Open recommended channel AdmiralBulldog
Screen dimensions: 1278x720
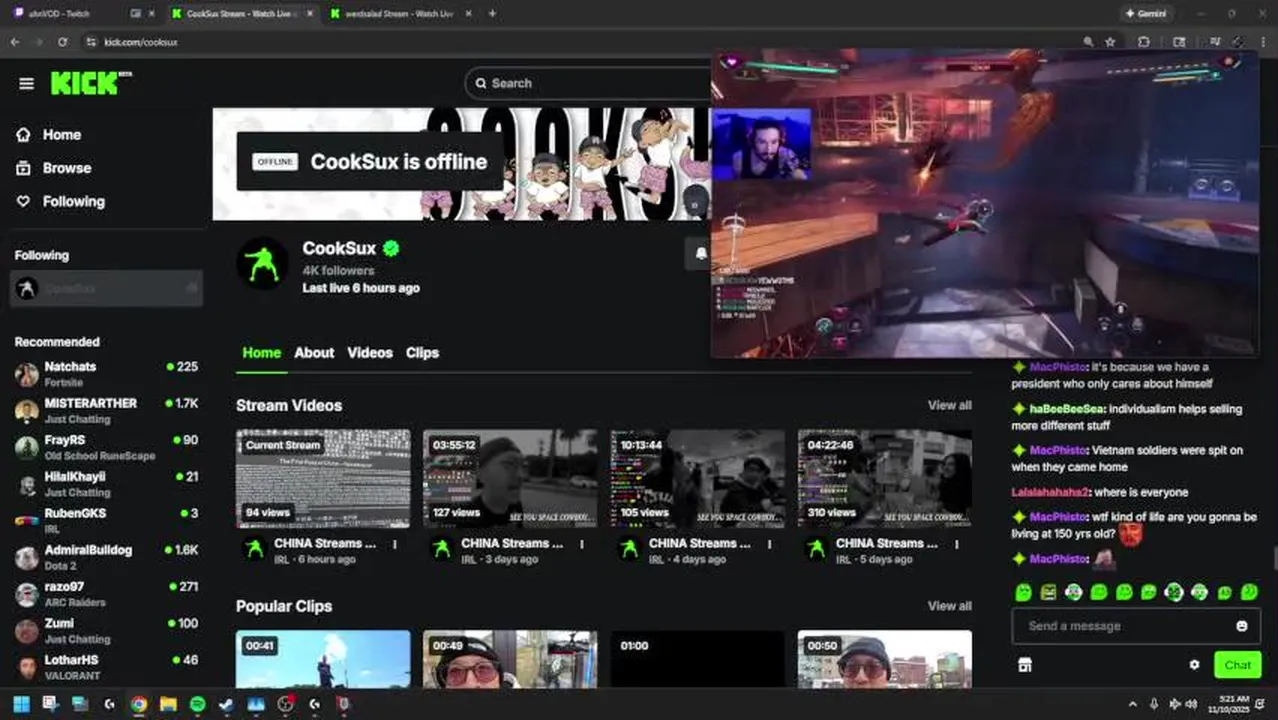pyautogui.click(x=106, y=557)
